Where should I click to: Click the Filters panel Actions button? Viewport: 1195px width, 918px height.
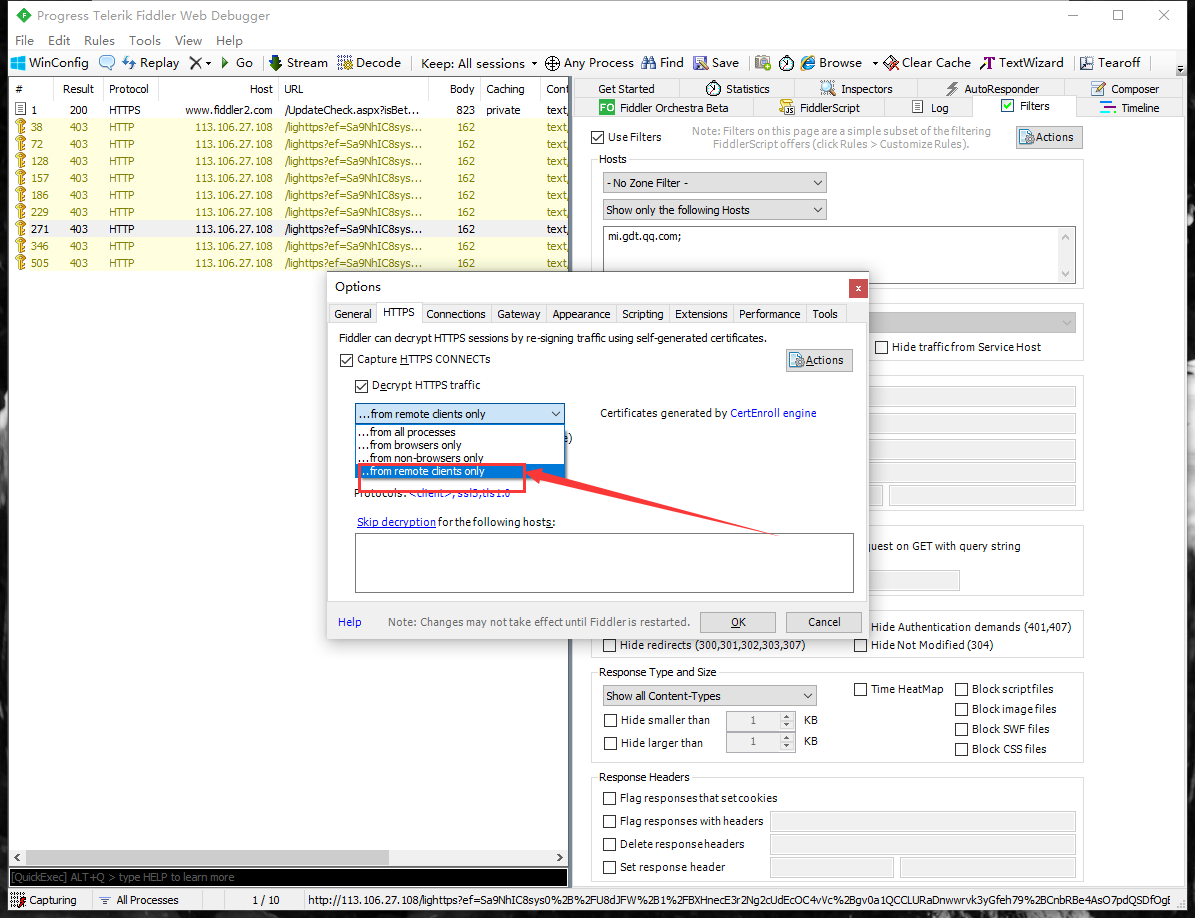click(x=1049, y=137)
